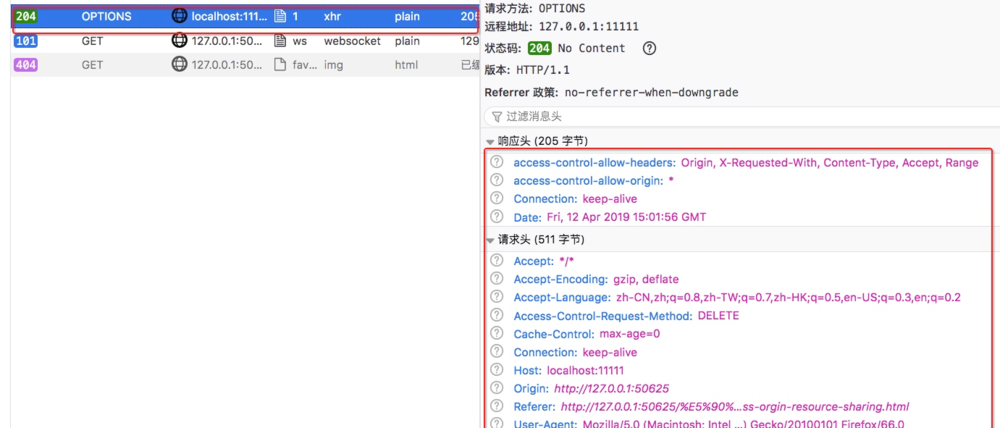Click globe icon in the 404 request row

pos(180,64)
